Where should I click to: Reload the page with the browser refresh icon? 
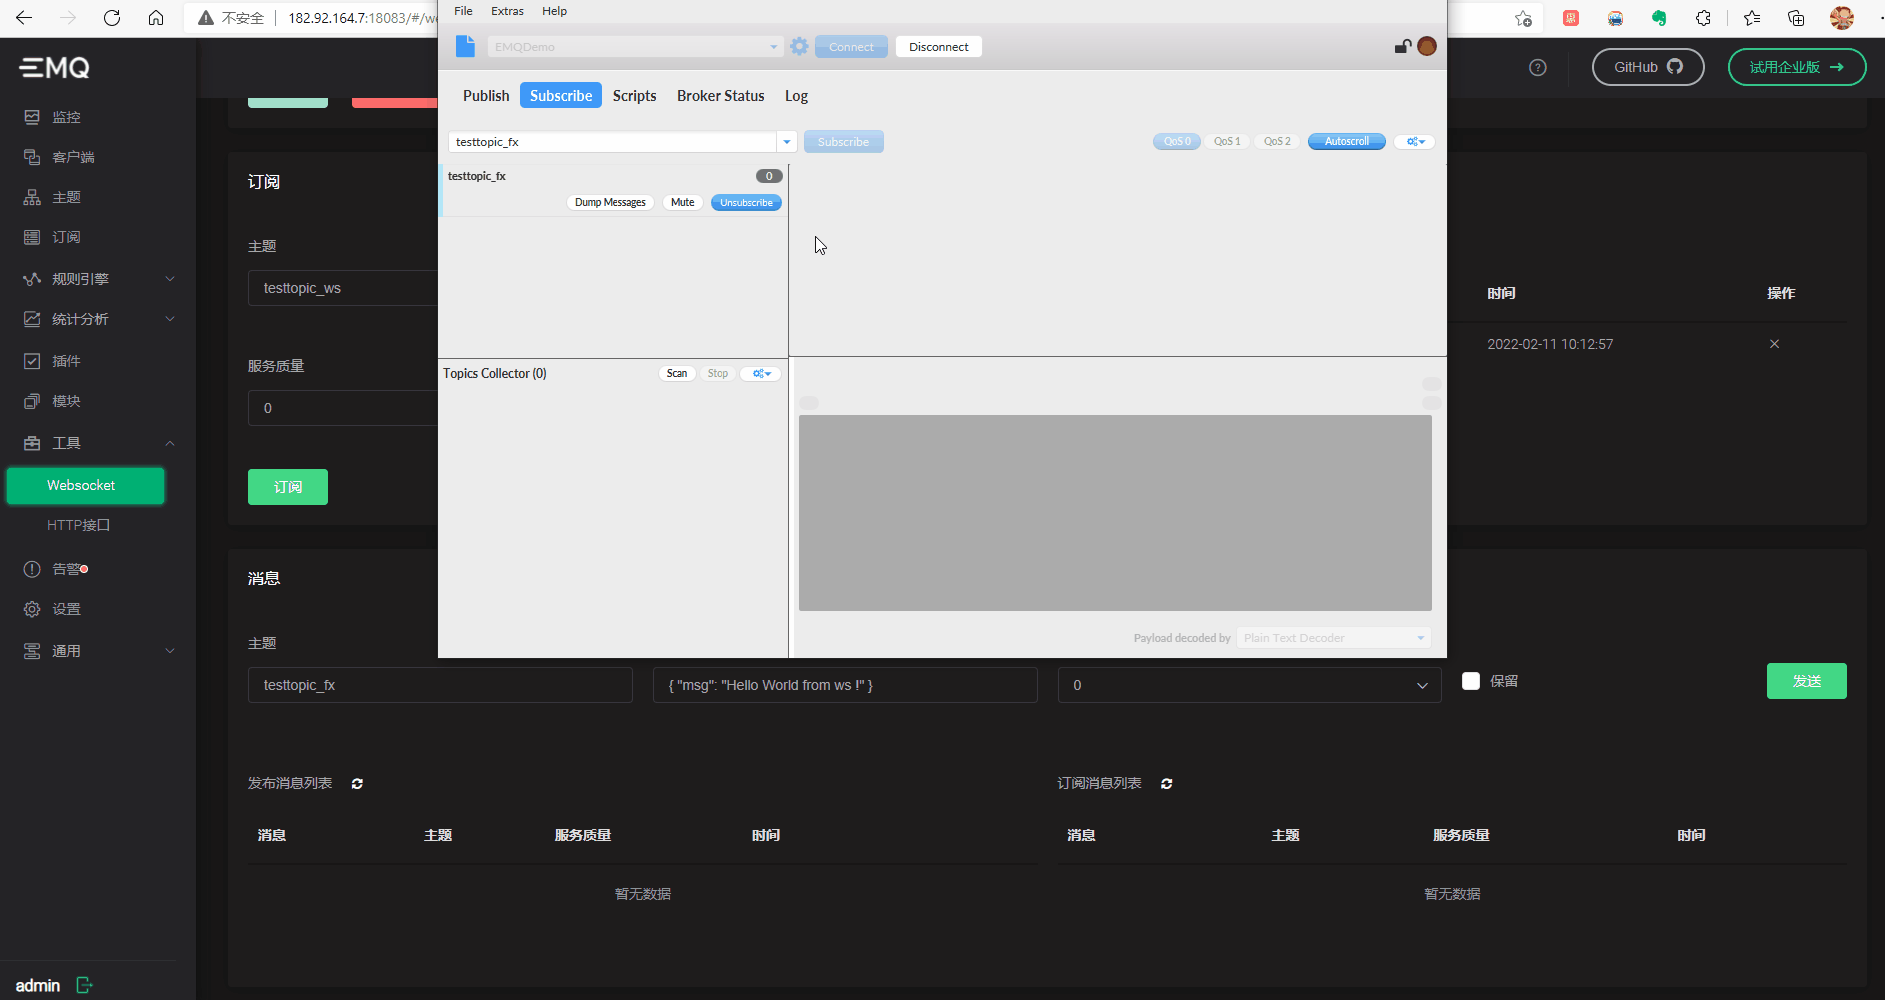click(112, 18)
